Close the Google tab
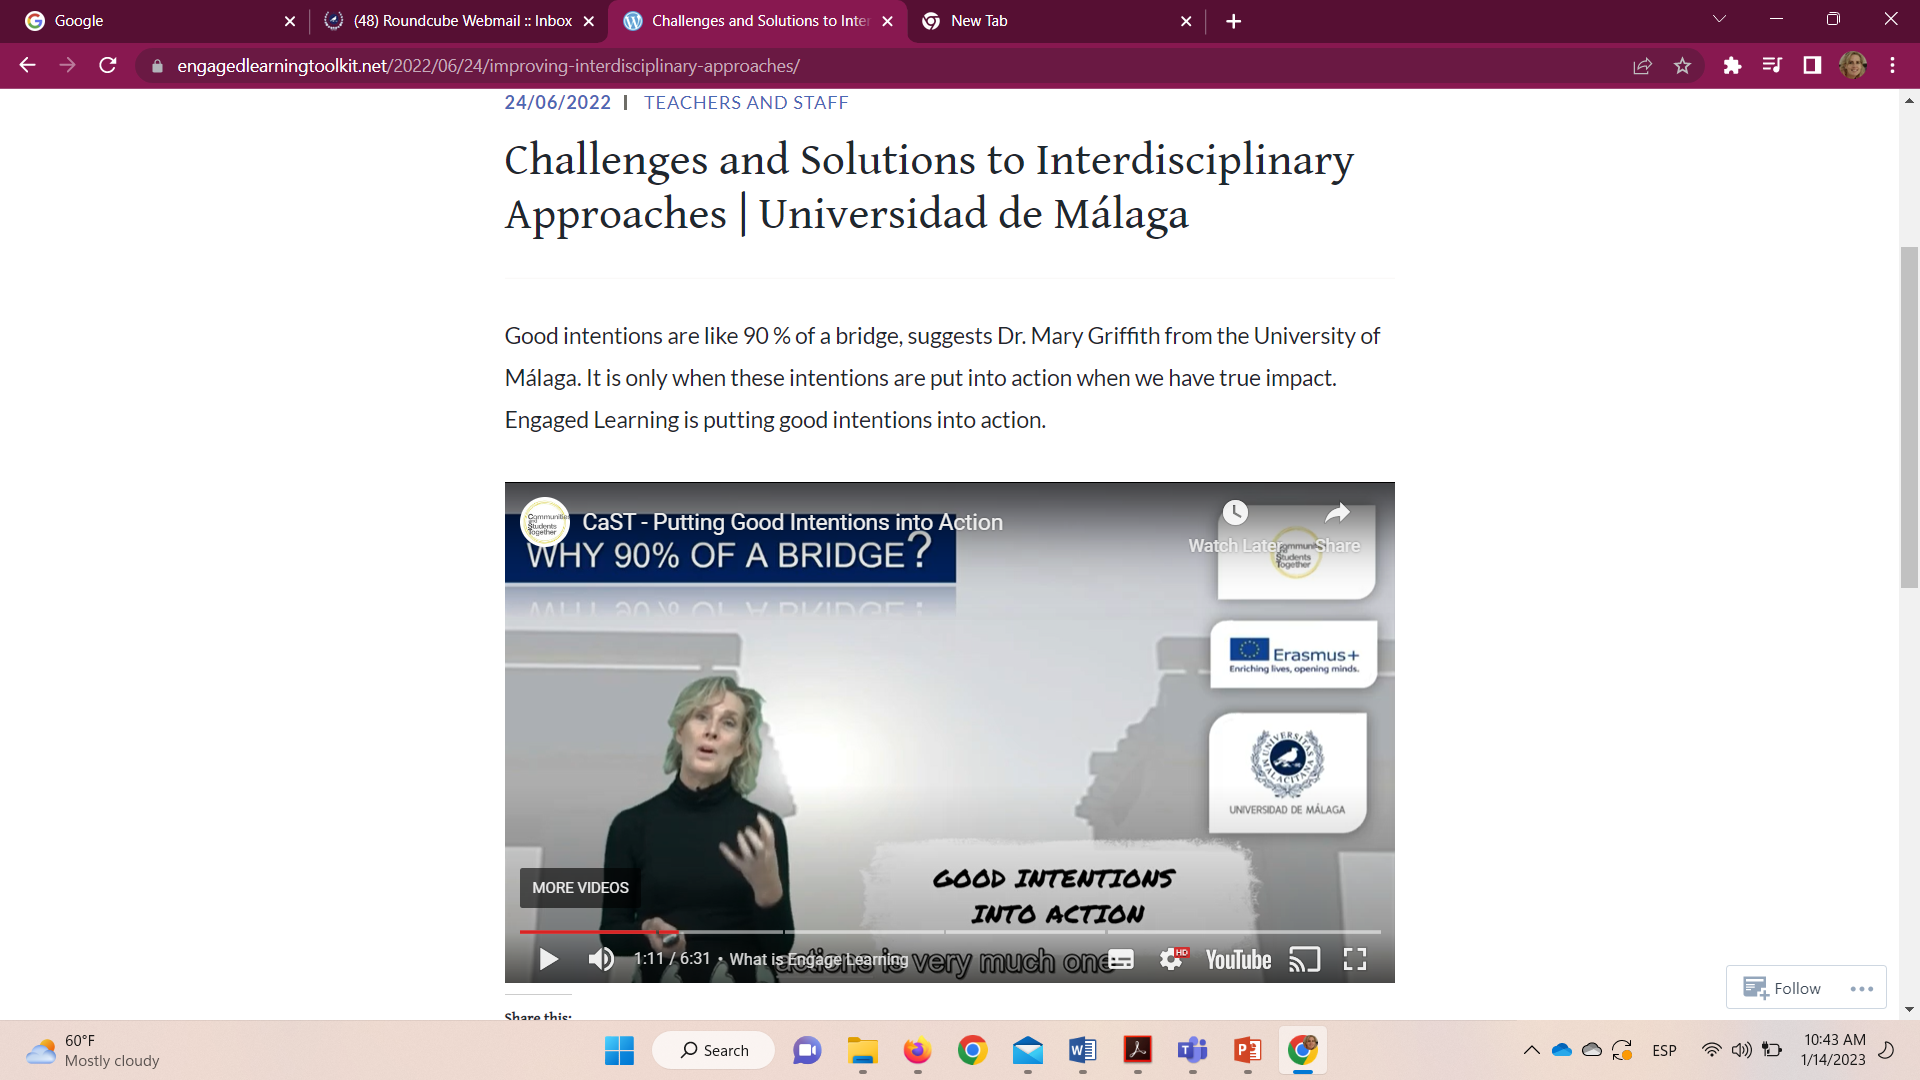The width and height of the screenshot is (1920, 1080). 290,21
